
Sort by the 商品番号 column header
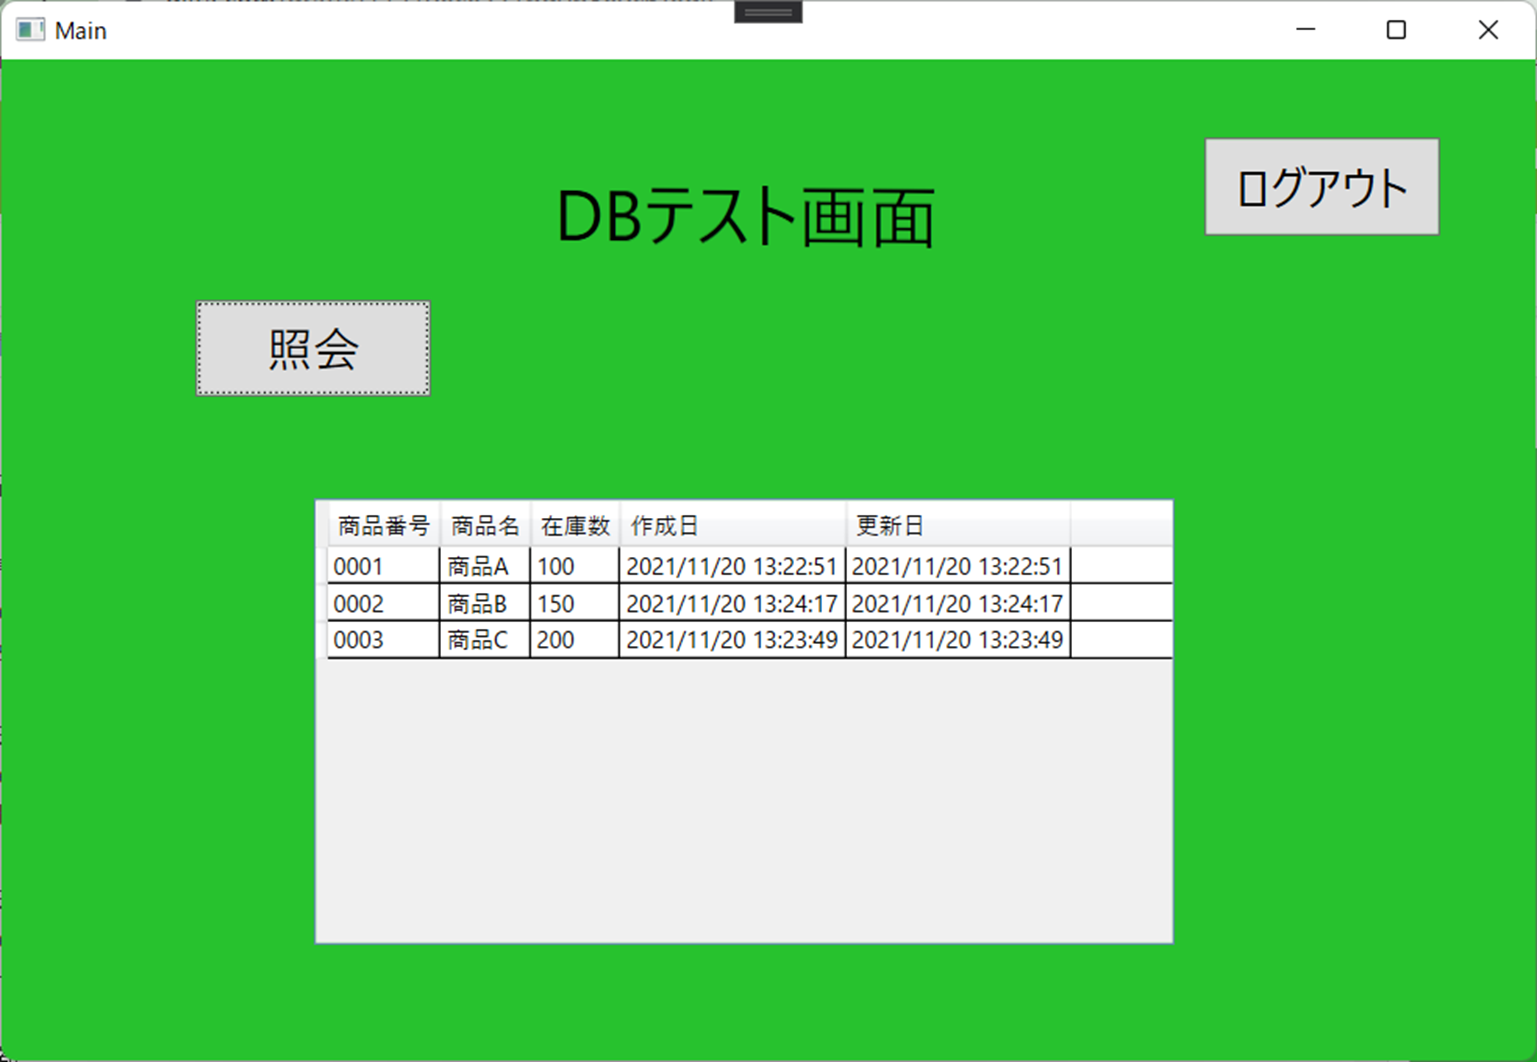[384, 525]
